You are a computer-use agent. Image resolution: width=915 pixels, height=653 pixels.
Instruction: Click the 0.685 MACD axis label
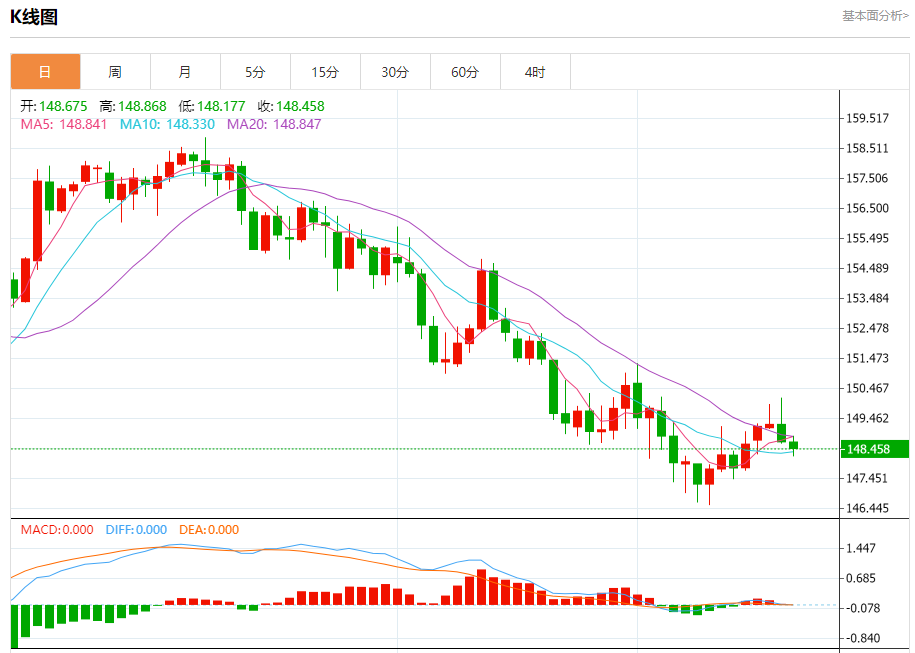[x=861, y=578]
